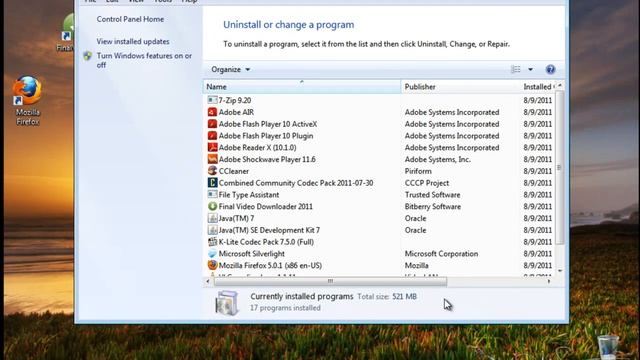Click the K-Lite Codec Pack icon

212,242
